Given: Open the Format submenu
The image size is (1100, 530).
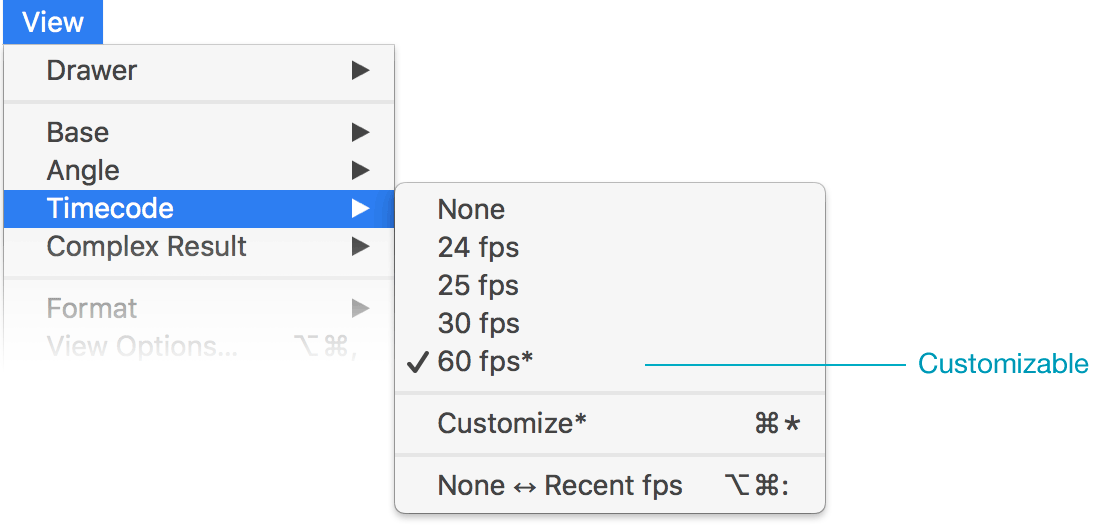Looking at the screenshot, I should click(x=199, y=308).
